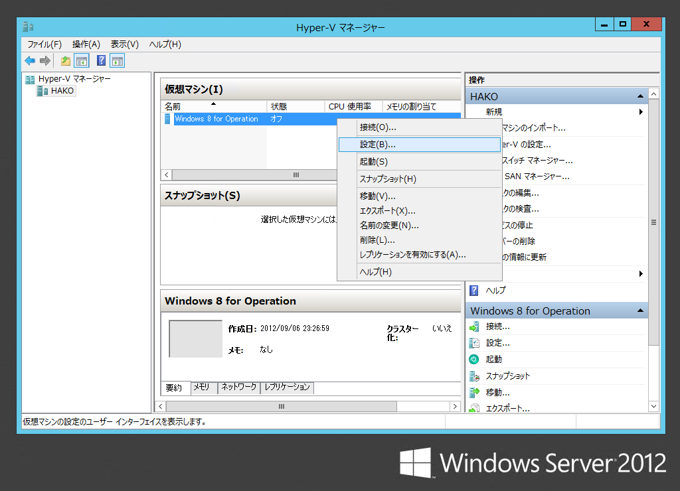The width and height of the screenshot is (680, 491).
Task: Click the forward arrow toolbar icon
Action: [45, 61]
